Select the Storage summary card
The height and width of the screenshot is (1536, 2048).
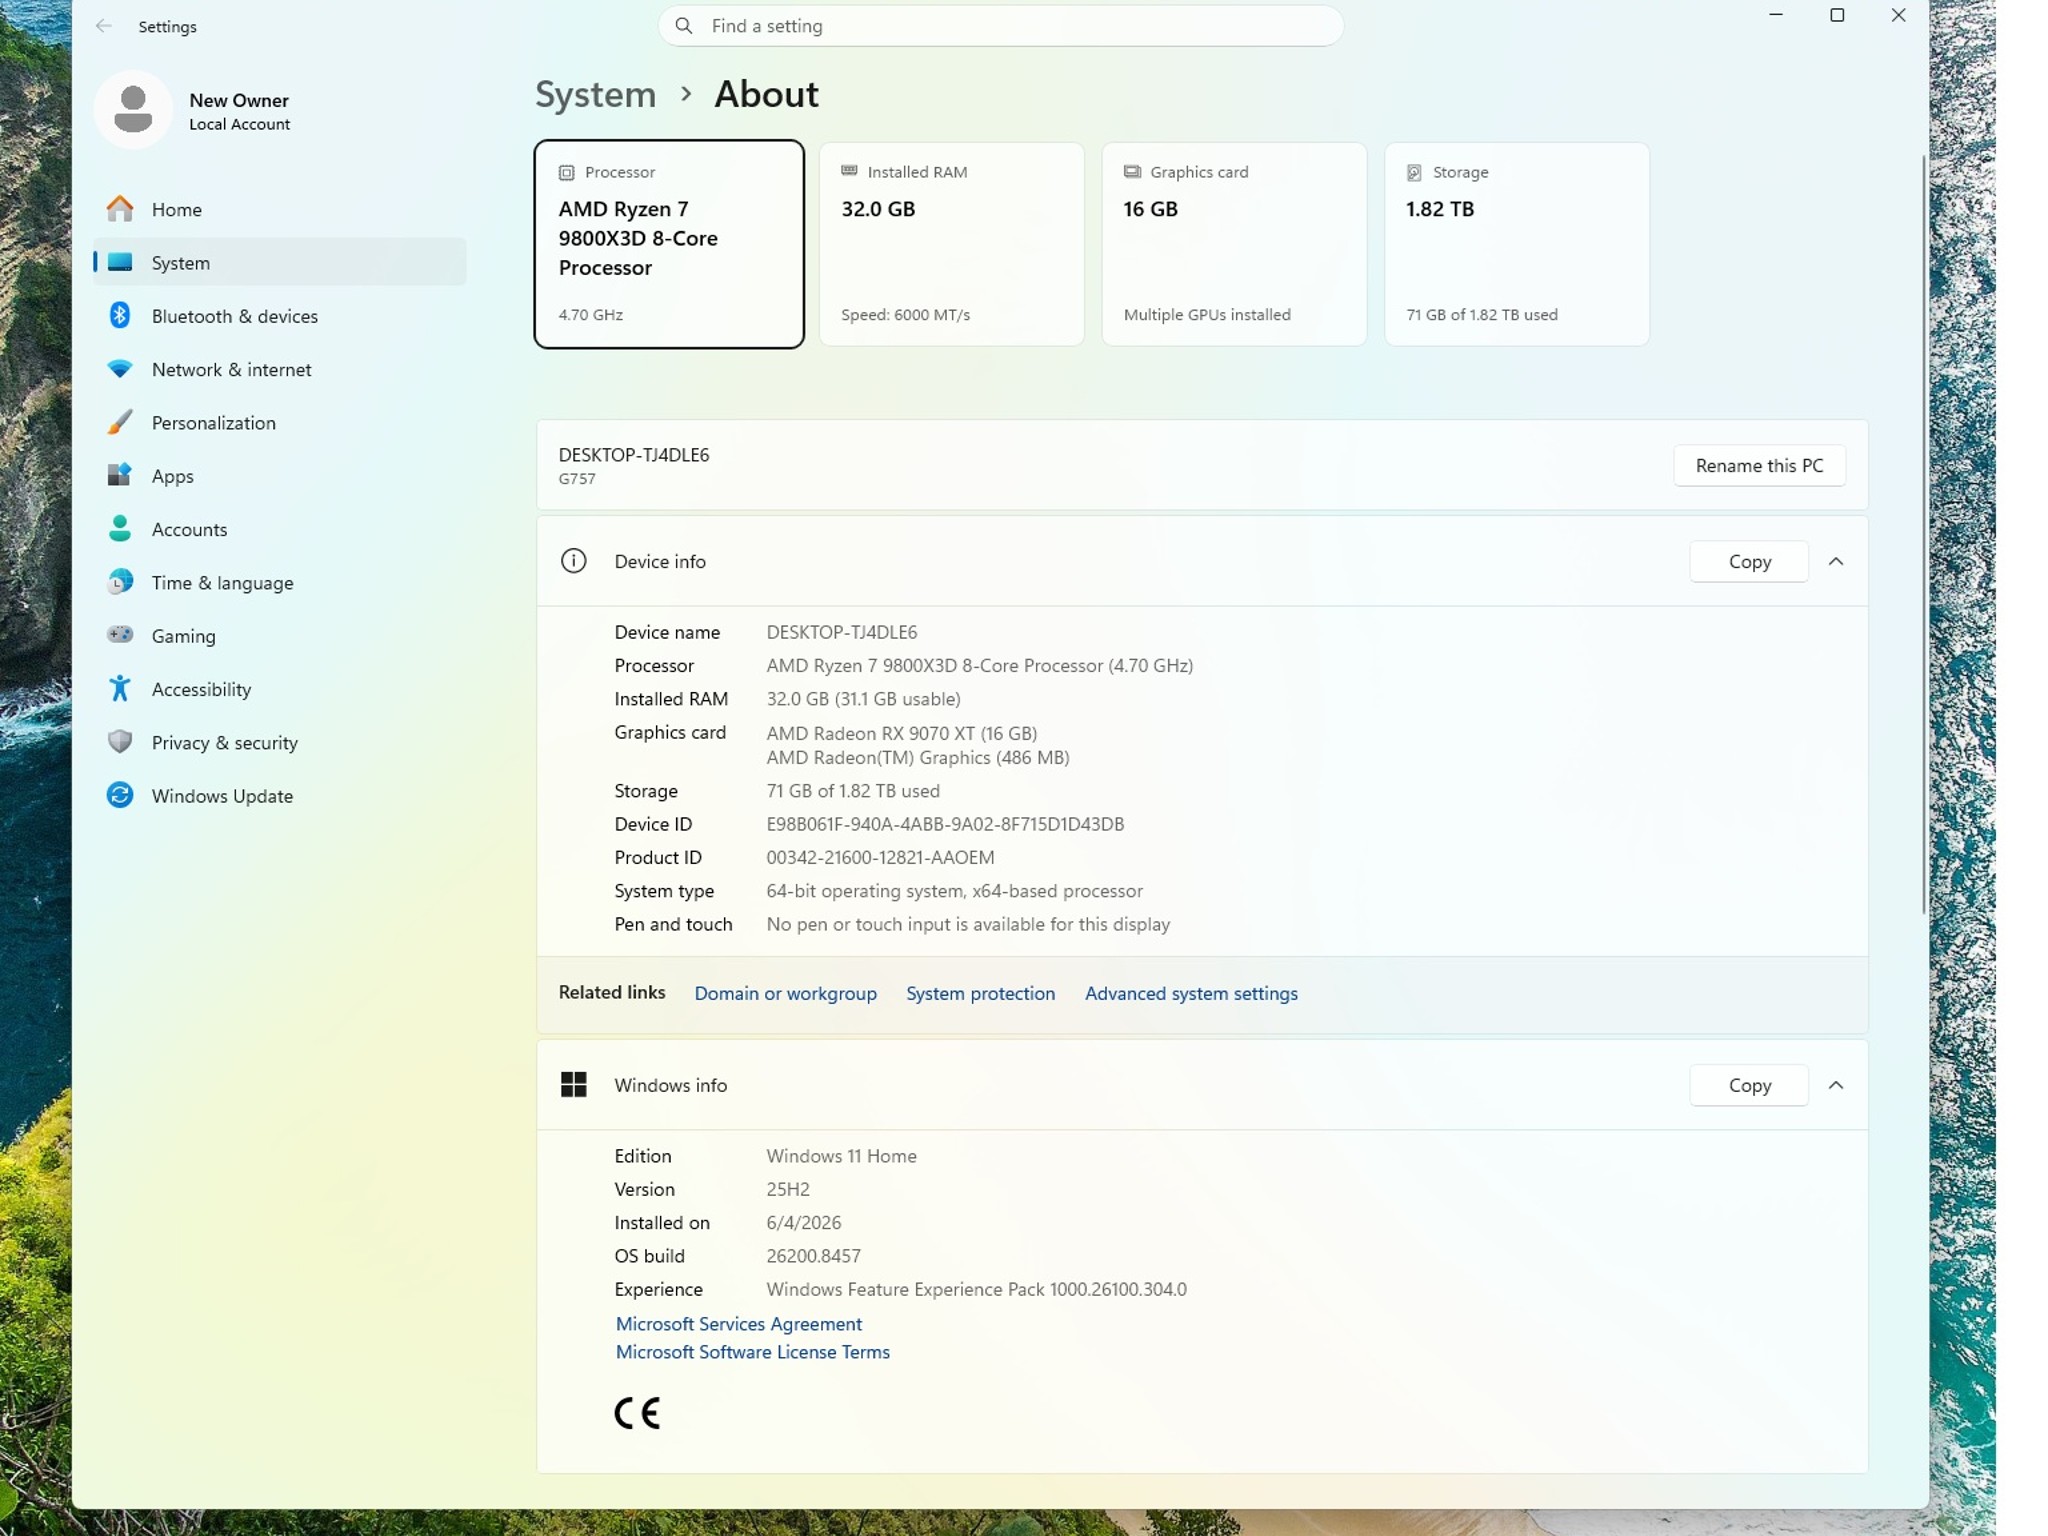click(x=1516, y=244)
